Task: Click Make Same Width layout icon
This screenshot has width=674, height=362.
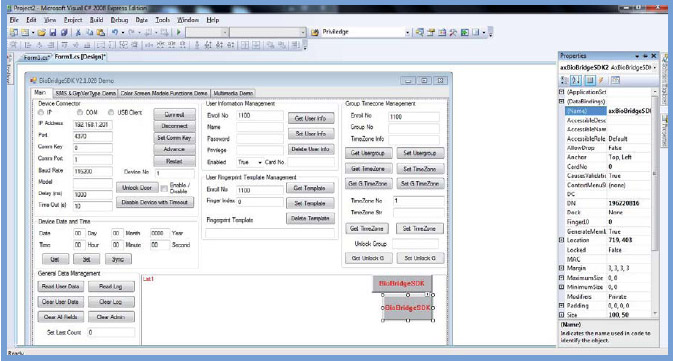Action: pos(101,45)
